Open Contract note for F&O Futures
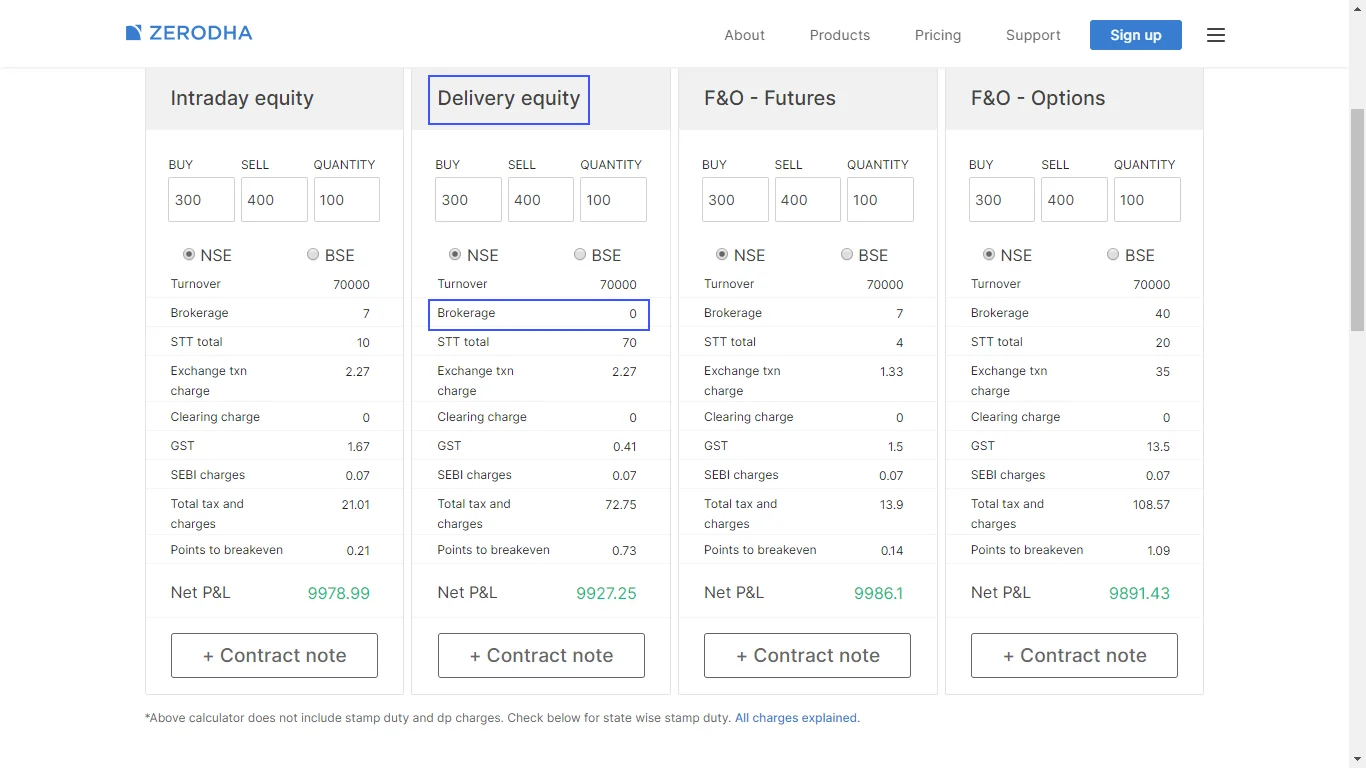This screenshot has height=768, width=1366. (x=807, y=655)
